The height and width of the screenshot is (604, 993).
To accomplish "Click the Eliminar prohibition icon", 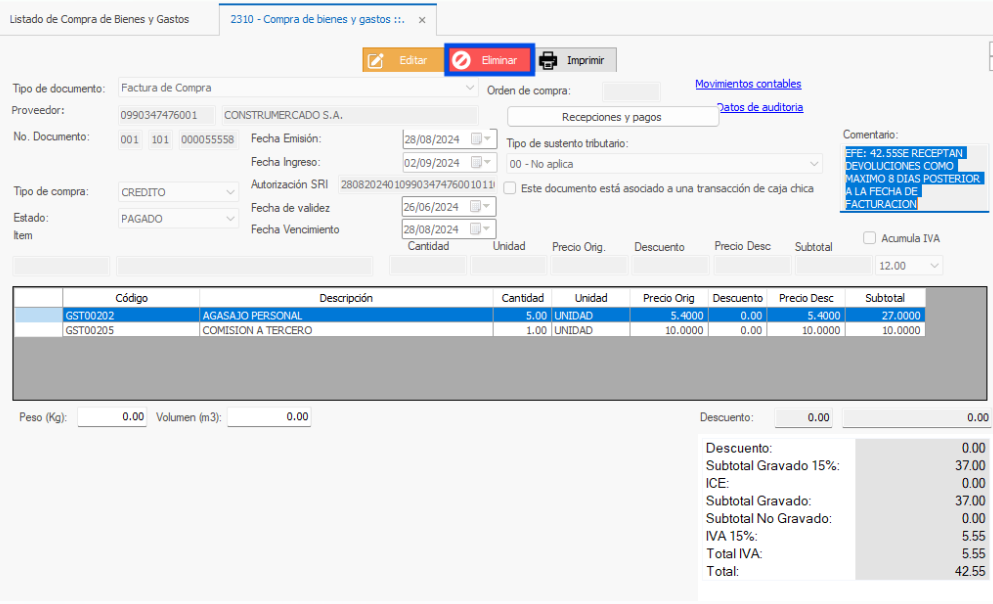I will pyautogui.click(x=461, y=60).
